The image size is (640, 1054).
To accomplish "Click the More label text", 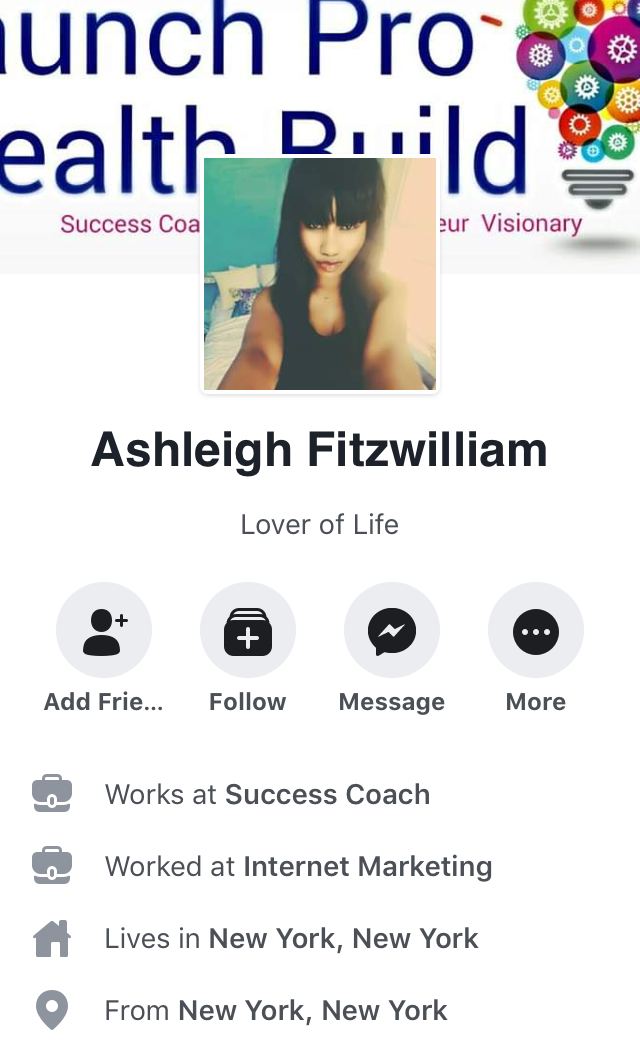I will pyautogui.click(x=536, y=702).
